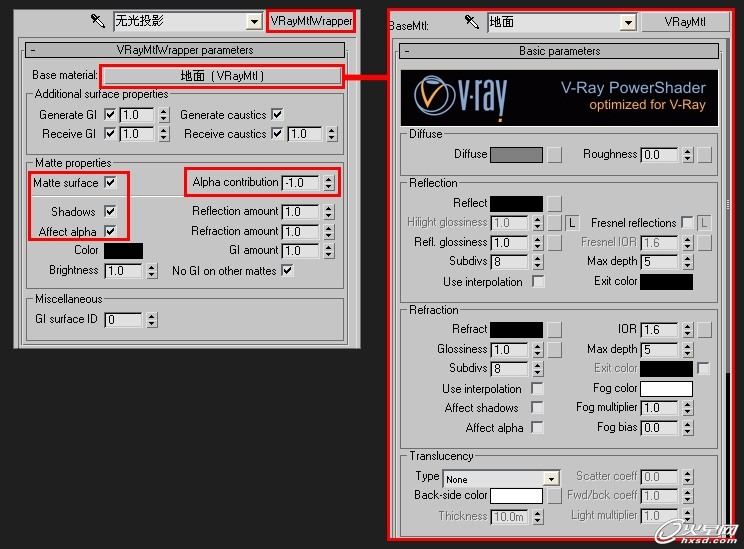This screenshot has height=549, width=744.
Task: Open the Refract color swatch
Action: pos(516,329)
